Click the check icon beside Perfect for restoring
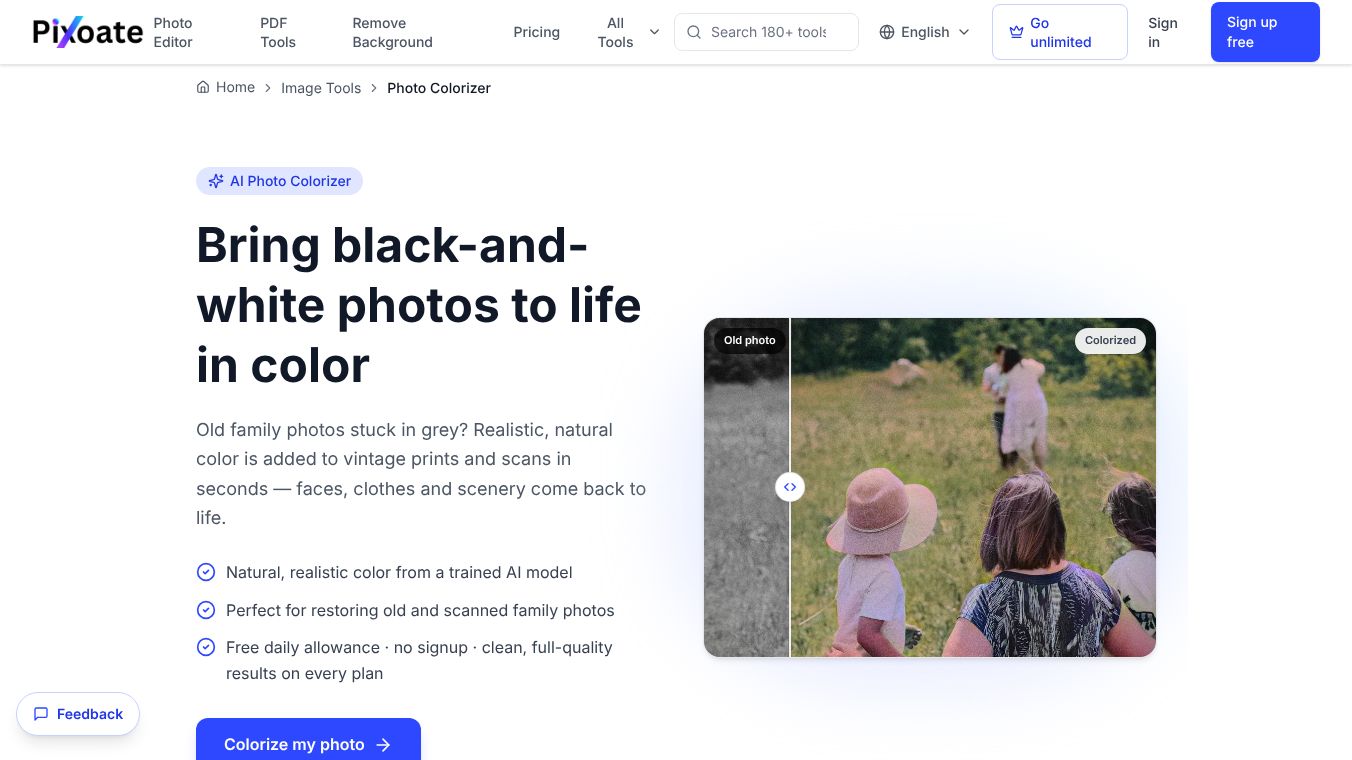Viewport: 1352px width, 760px height. point(206,610)
